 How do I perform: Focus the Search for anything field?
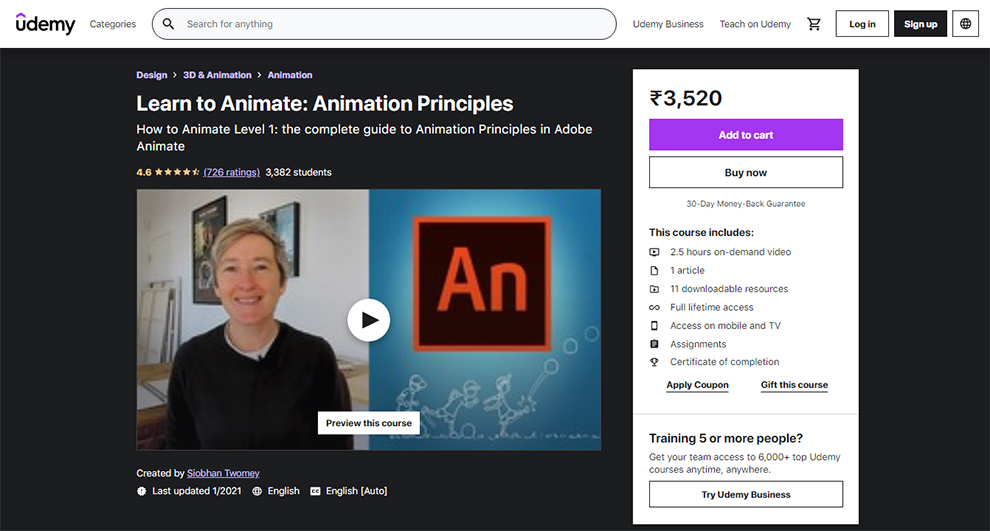(x=384, y=24)
